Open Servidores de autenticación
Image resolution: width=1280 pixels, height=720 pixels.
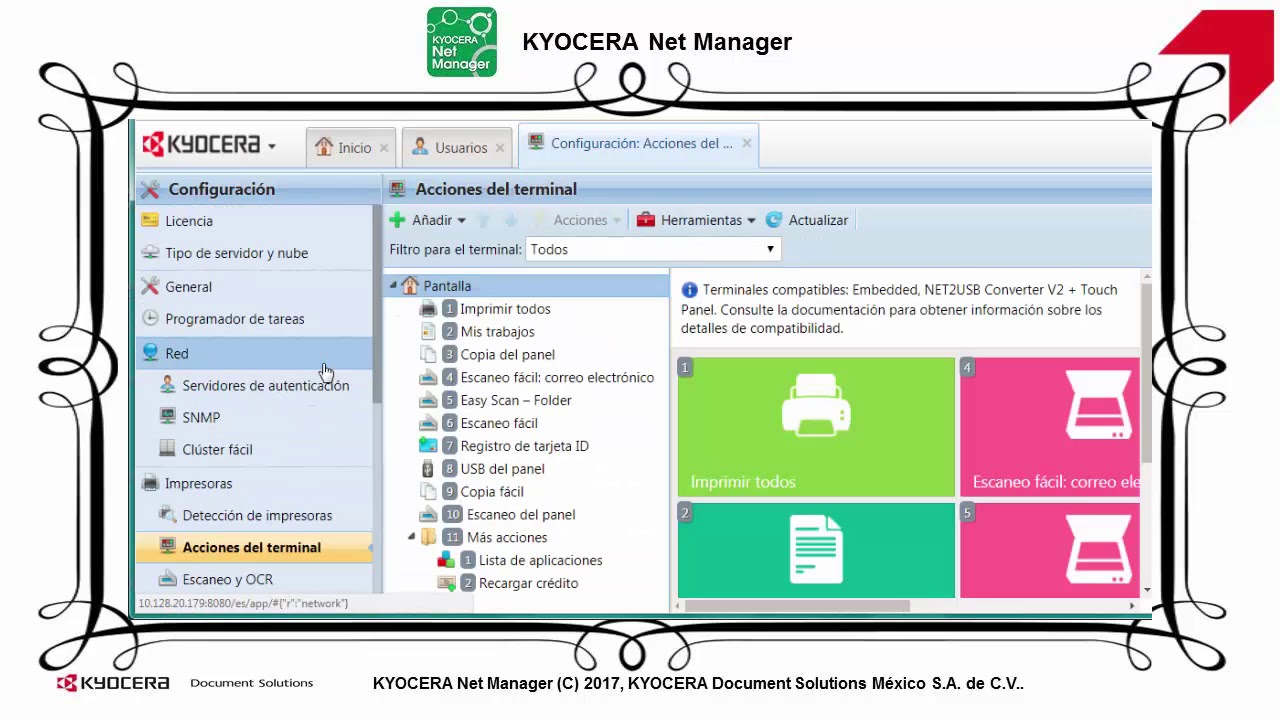255,385
